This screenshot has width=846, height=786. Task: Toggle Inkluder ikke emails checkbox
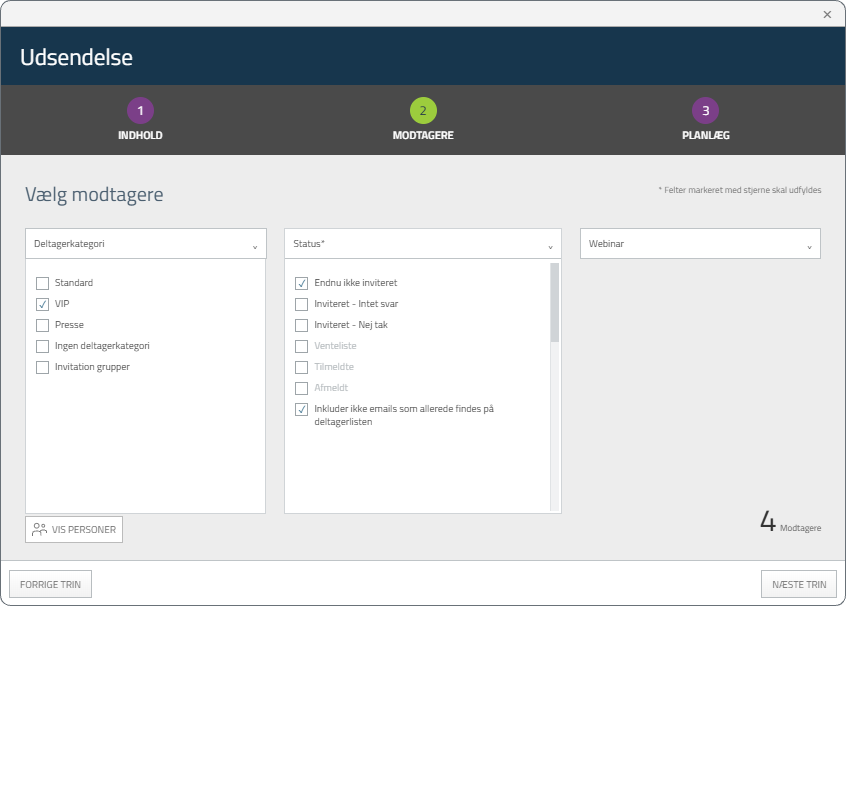(x=302, y=409)
